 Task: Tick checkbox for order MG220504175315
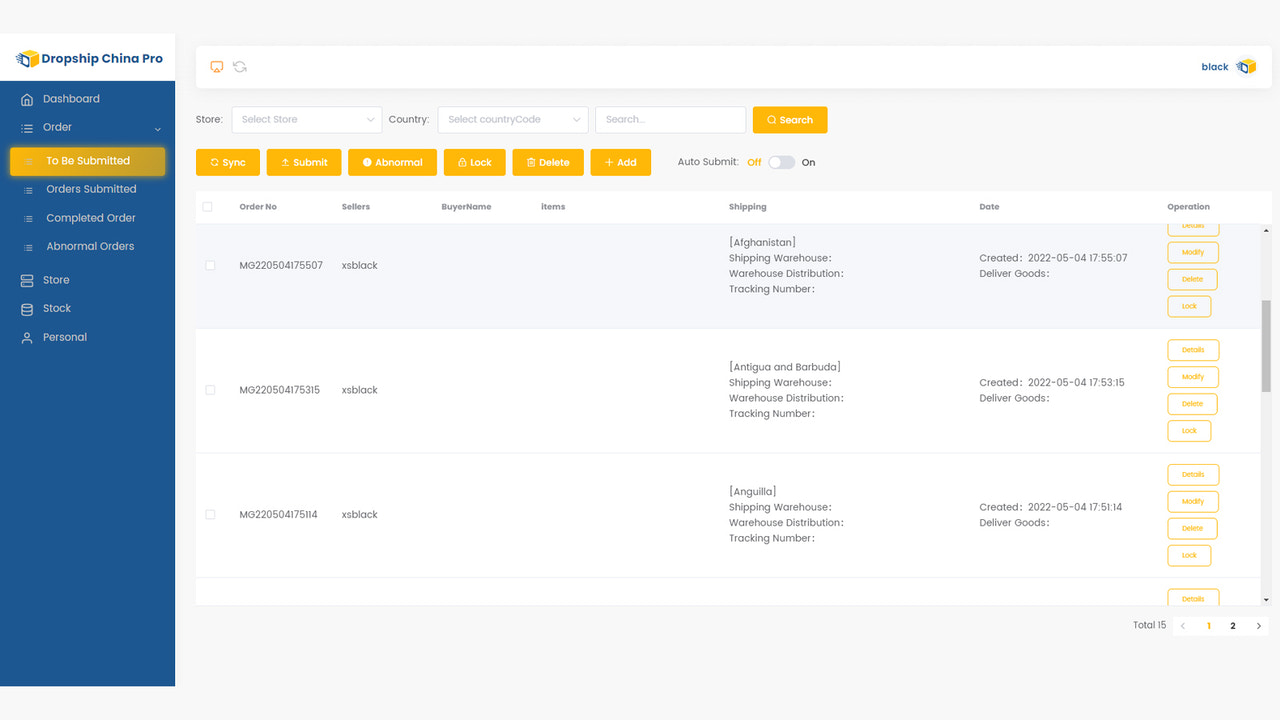210,390
